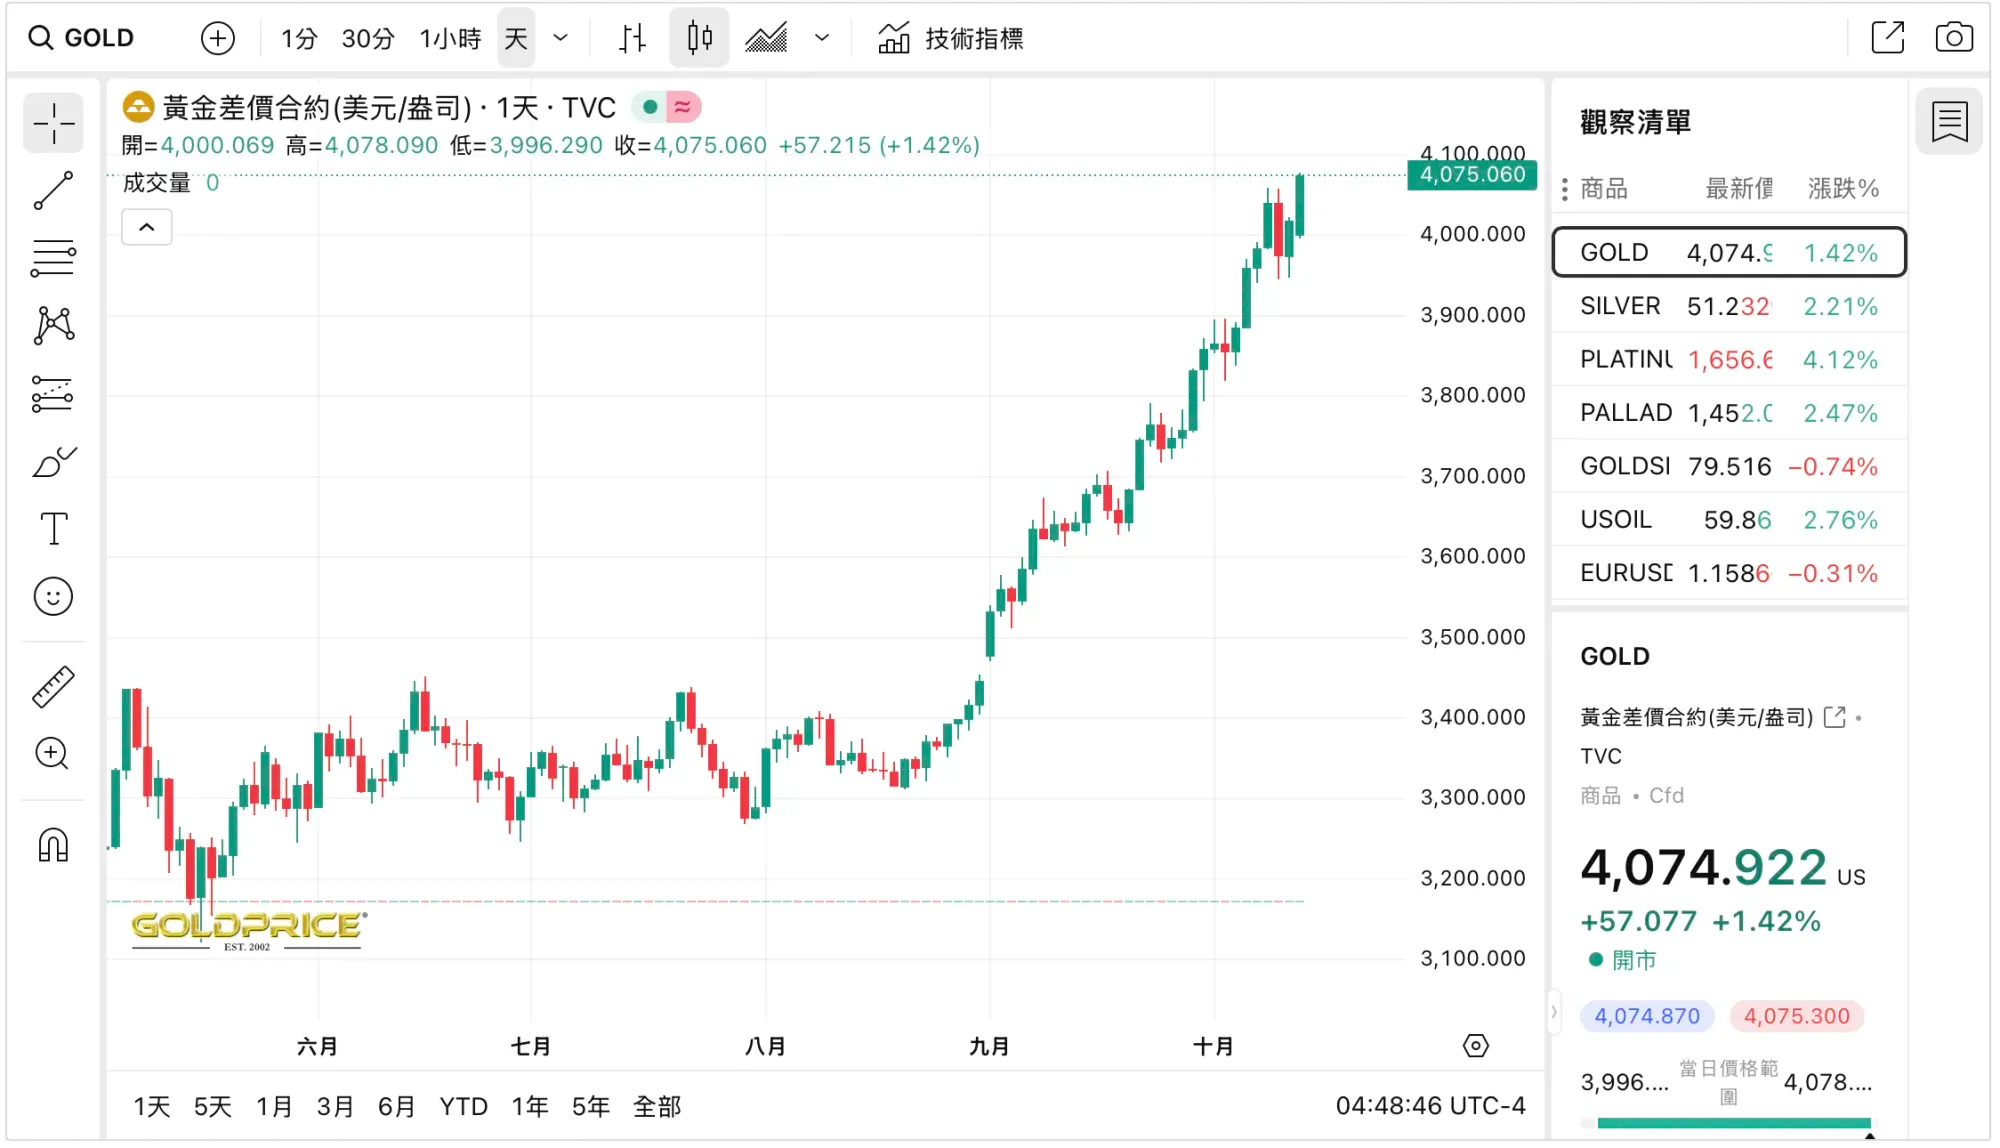Viewport: 2000px width, 1148px height.
Task: Select the YTD range tab
Action: (x=463, y=1106)
